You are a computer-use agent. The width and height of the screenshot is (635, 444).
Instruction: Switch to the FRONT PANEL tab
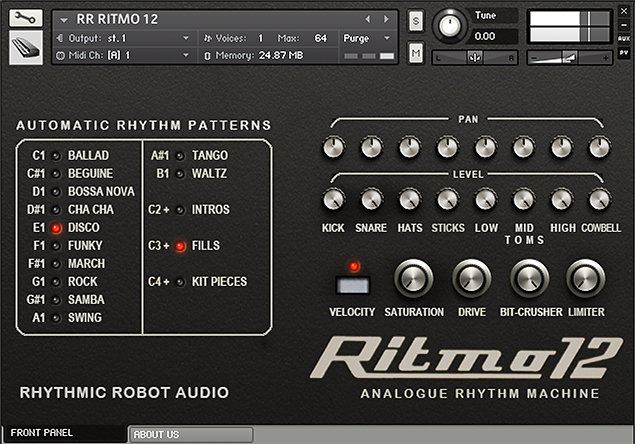65,433
